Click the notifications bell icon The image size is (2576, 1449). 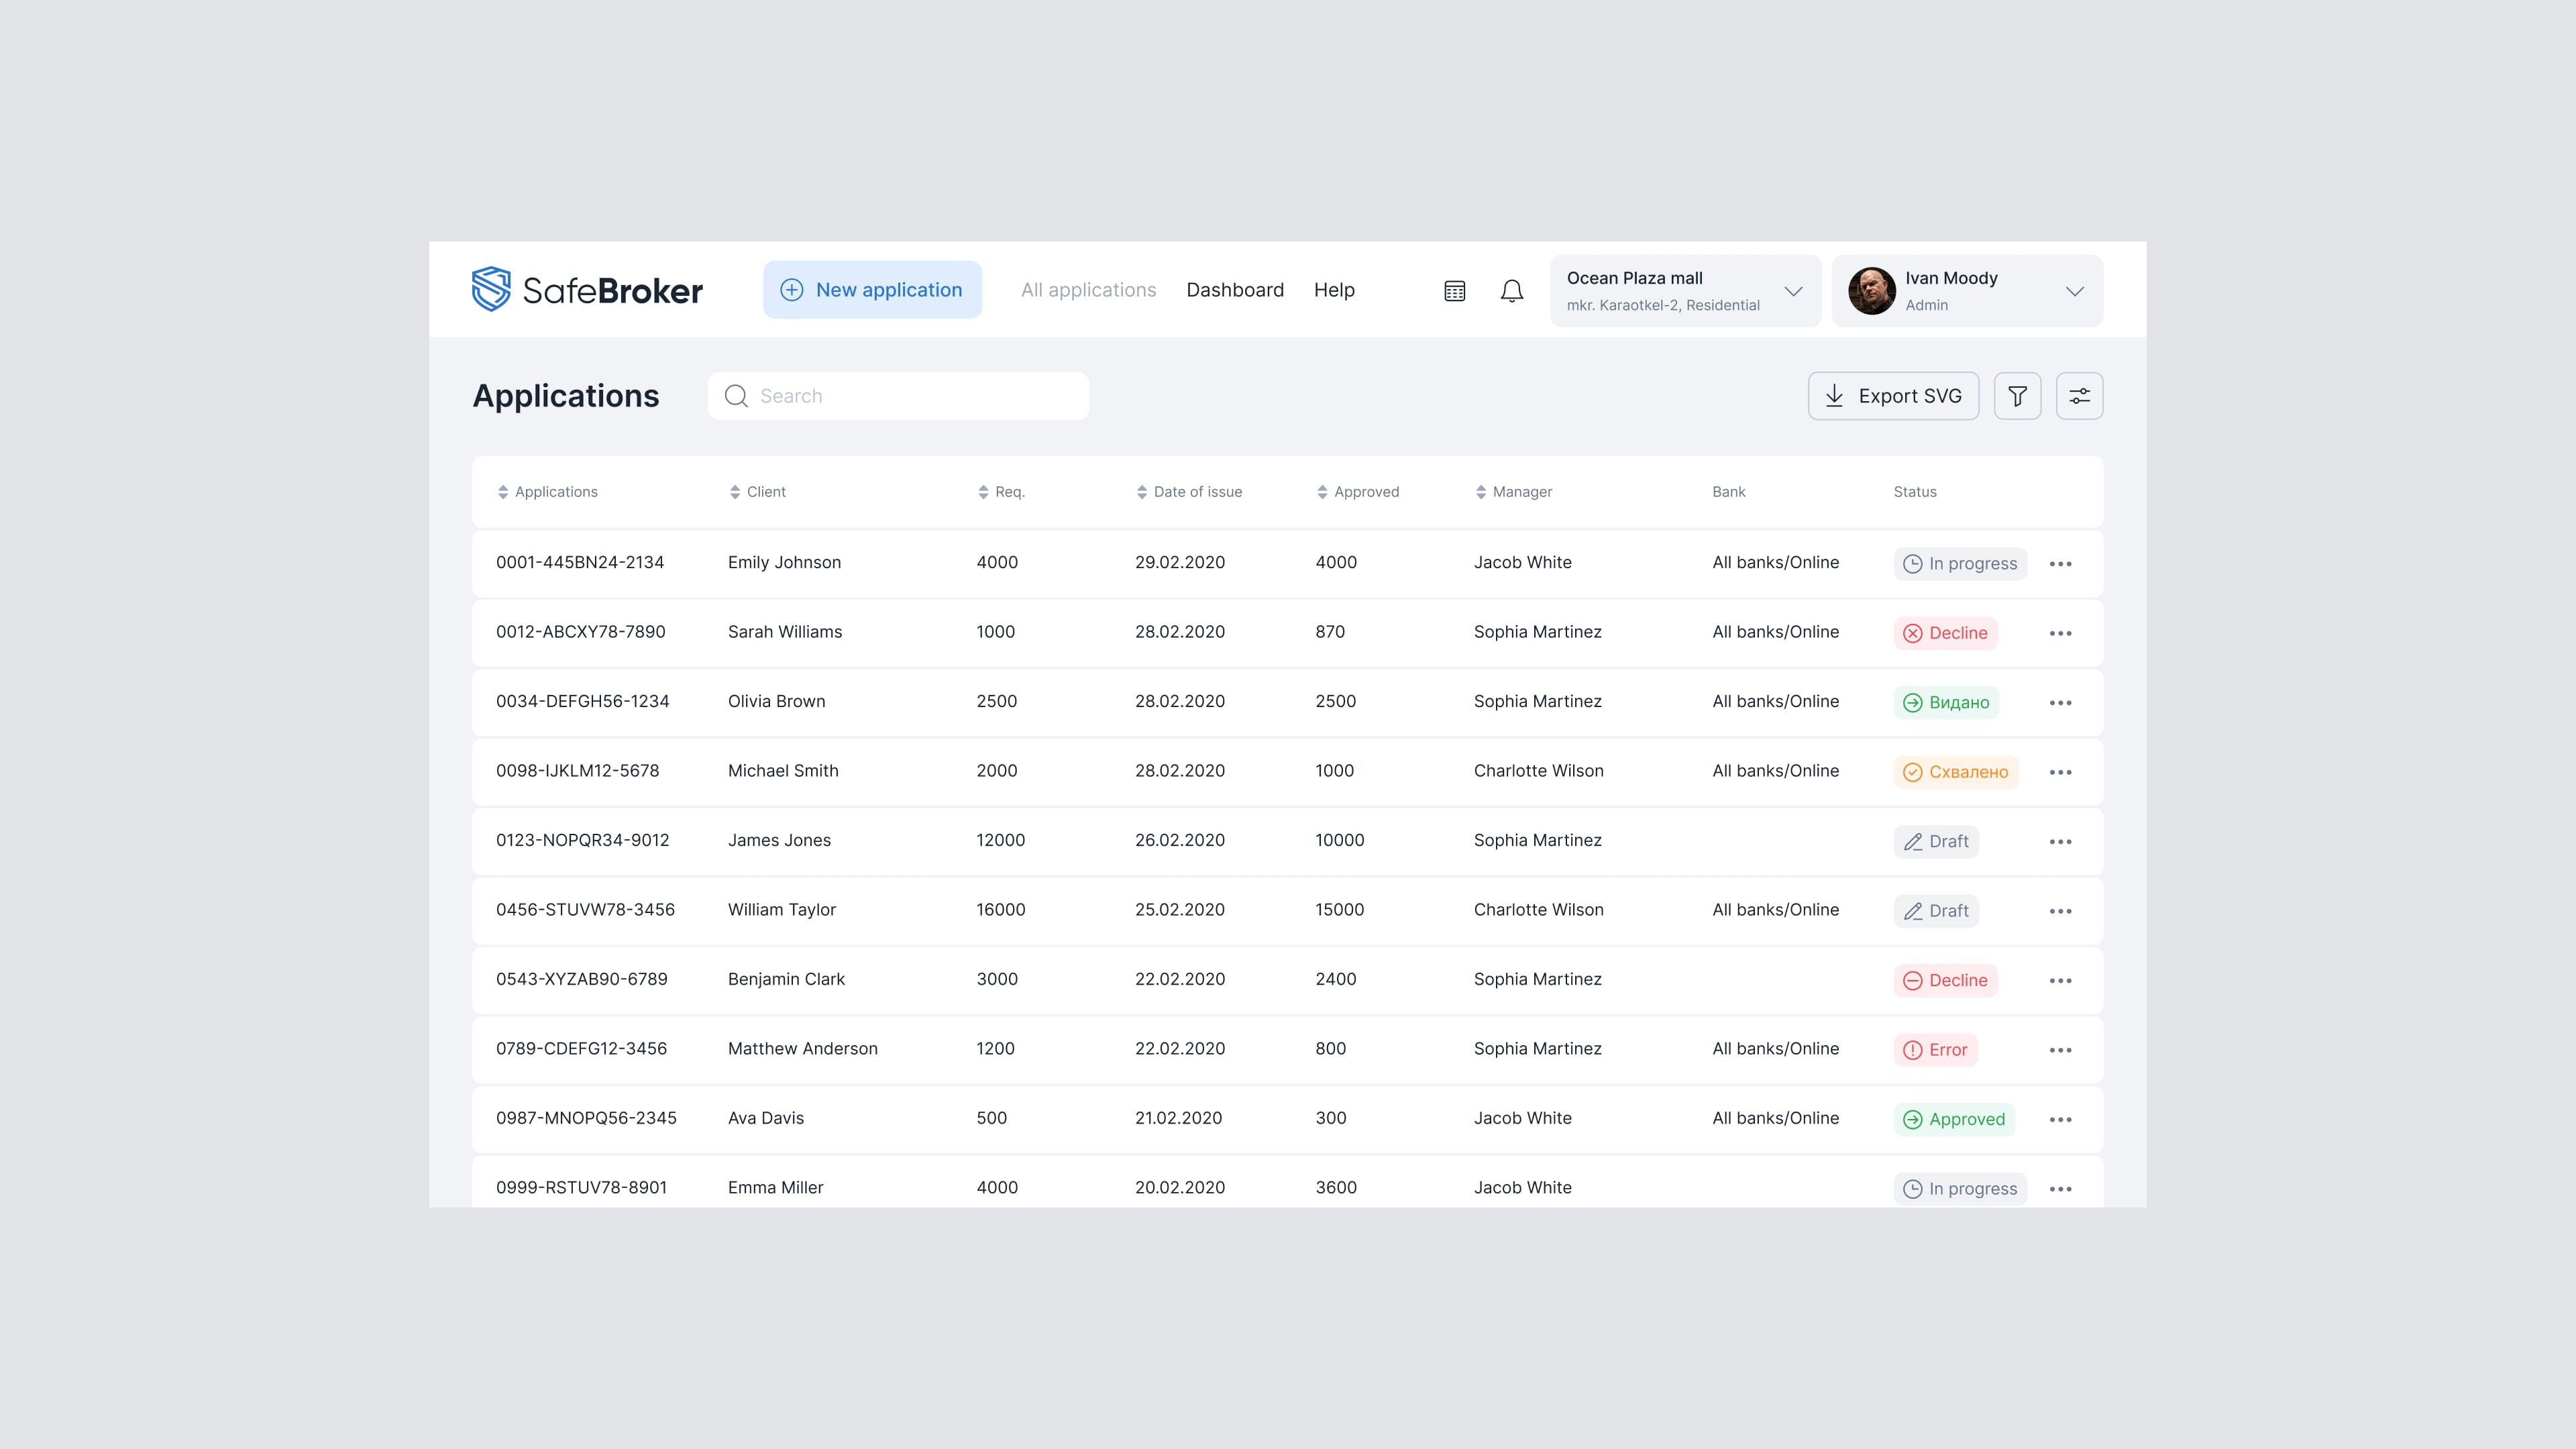point(1511,291)
